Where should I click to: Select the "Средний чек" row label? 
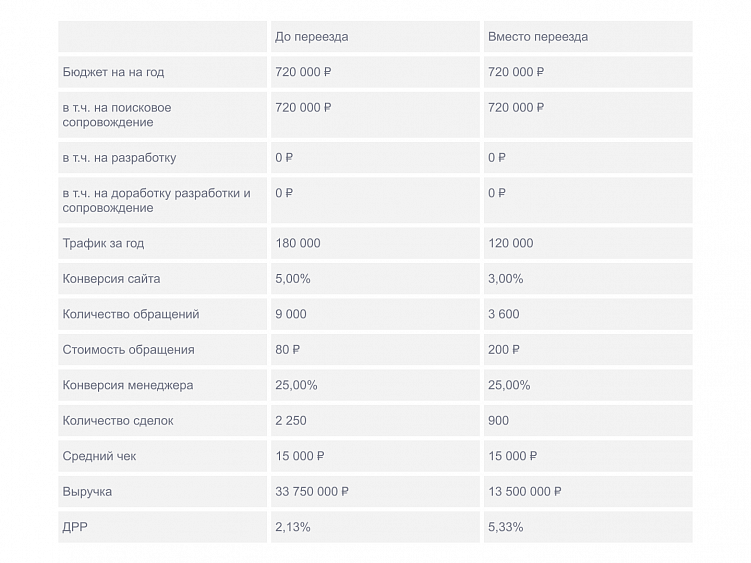[x=99, y=456]
